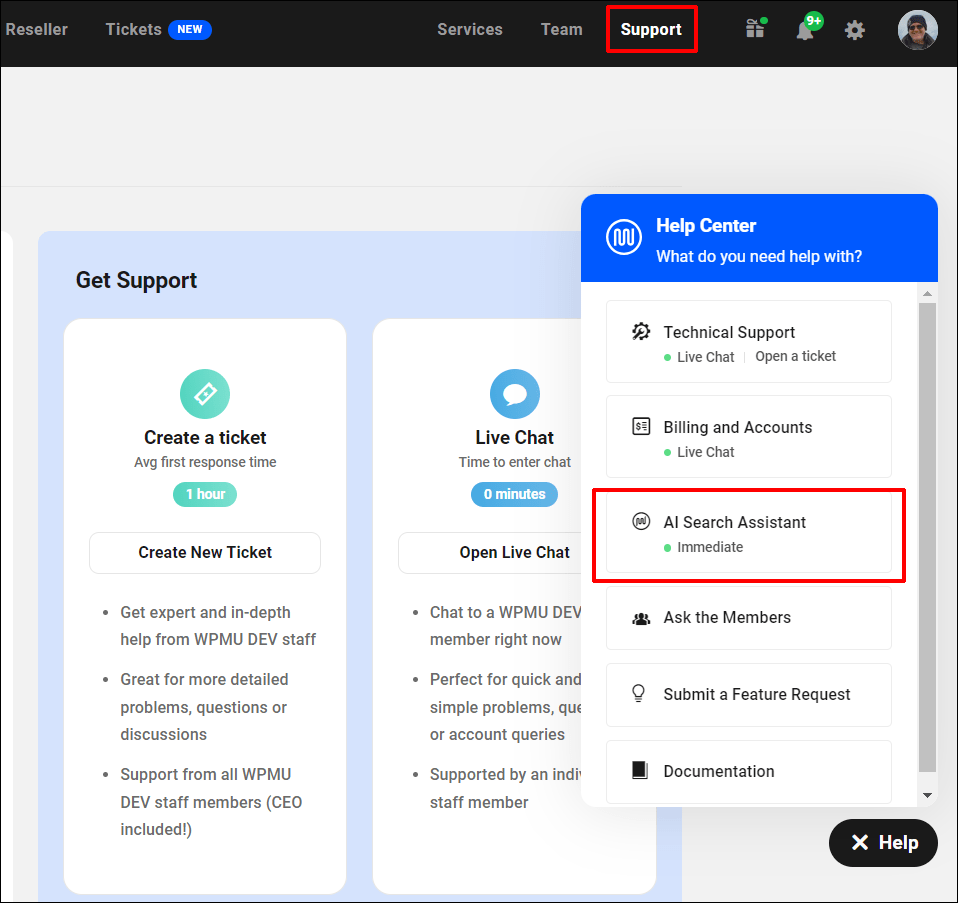Click 'Avg first response time' text
The image size is (958, 903).
(205, 462)
